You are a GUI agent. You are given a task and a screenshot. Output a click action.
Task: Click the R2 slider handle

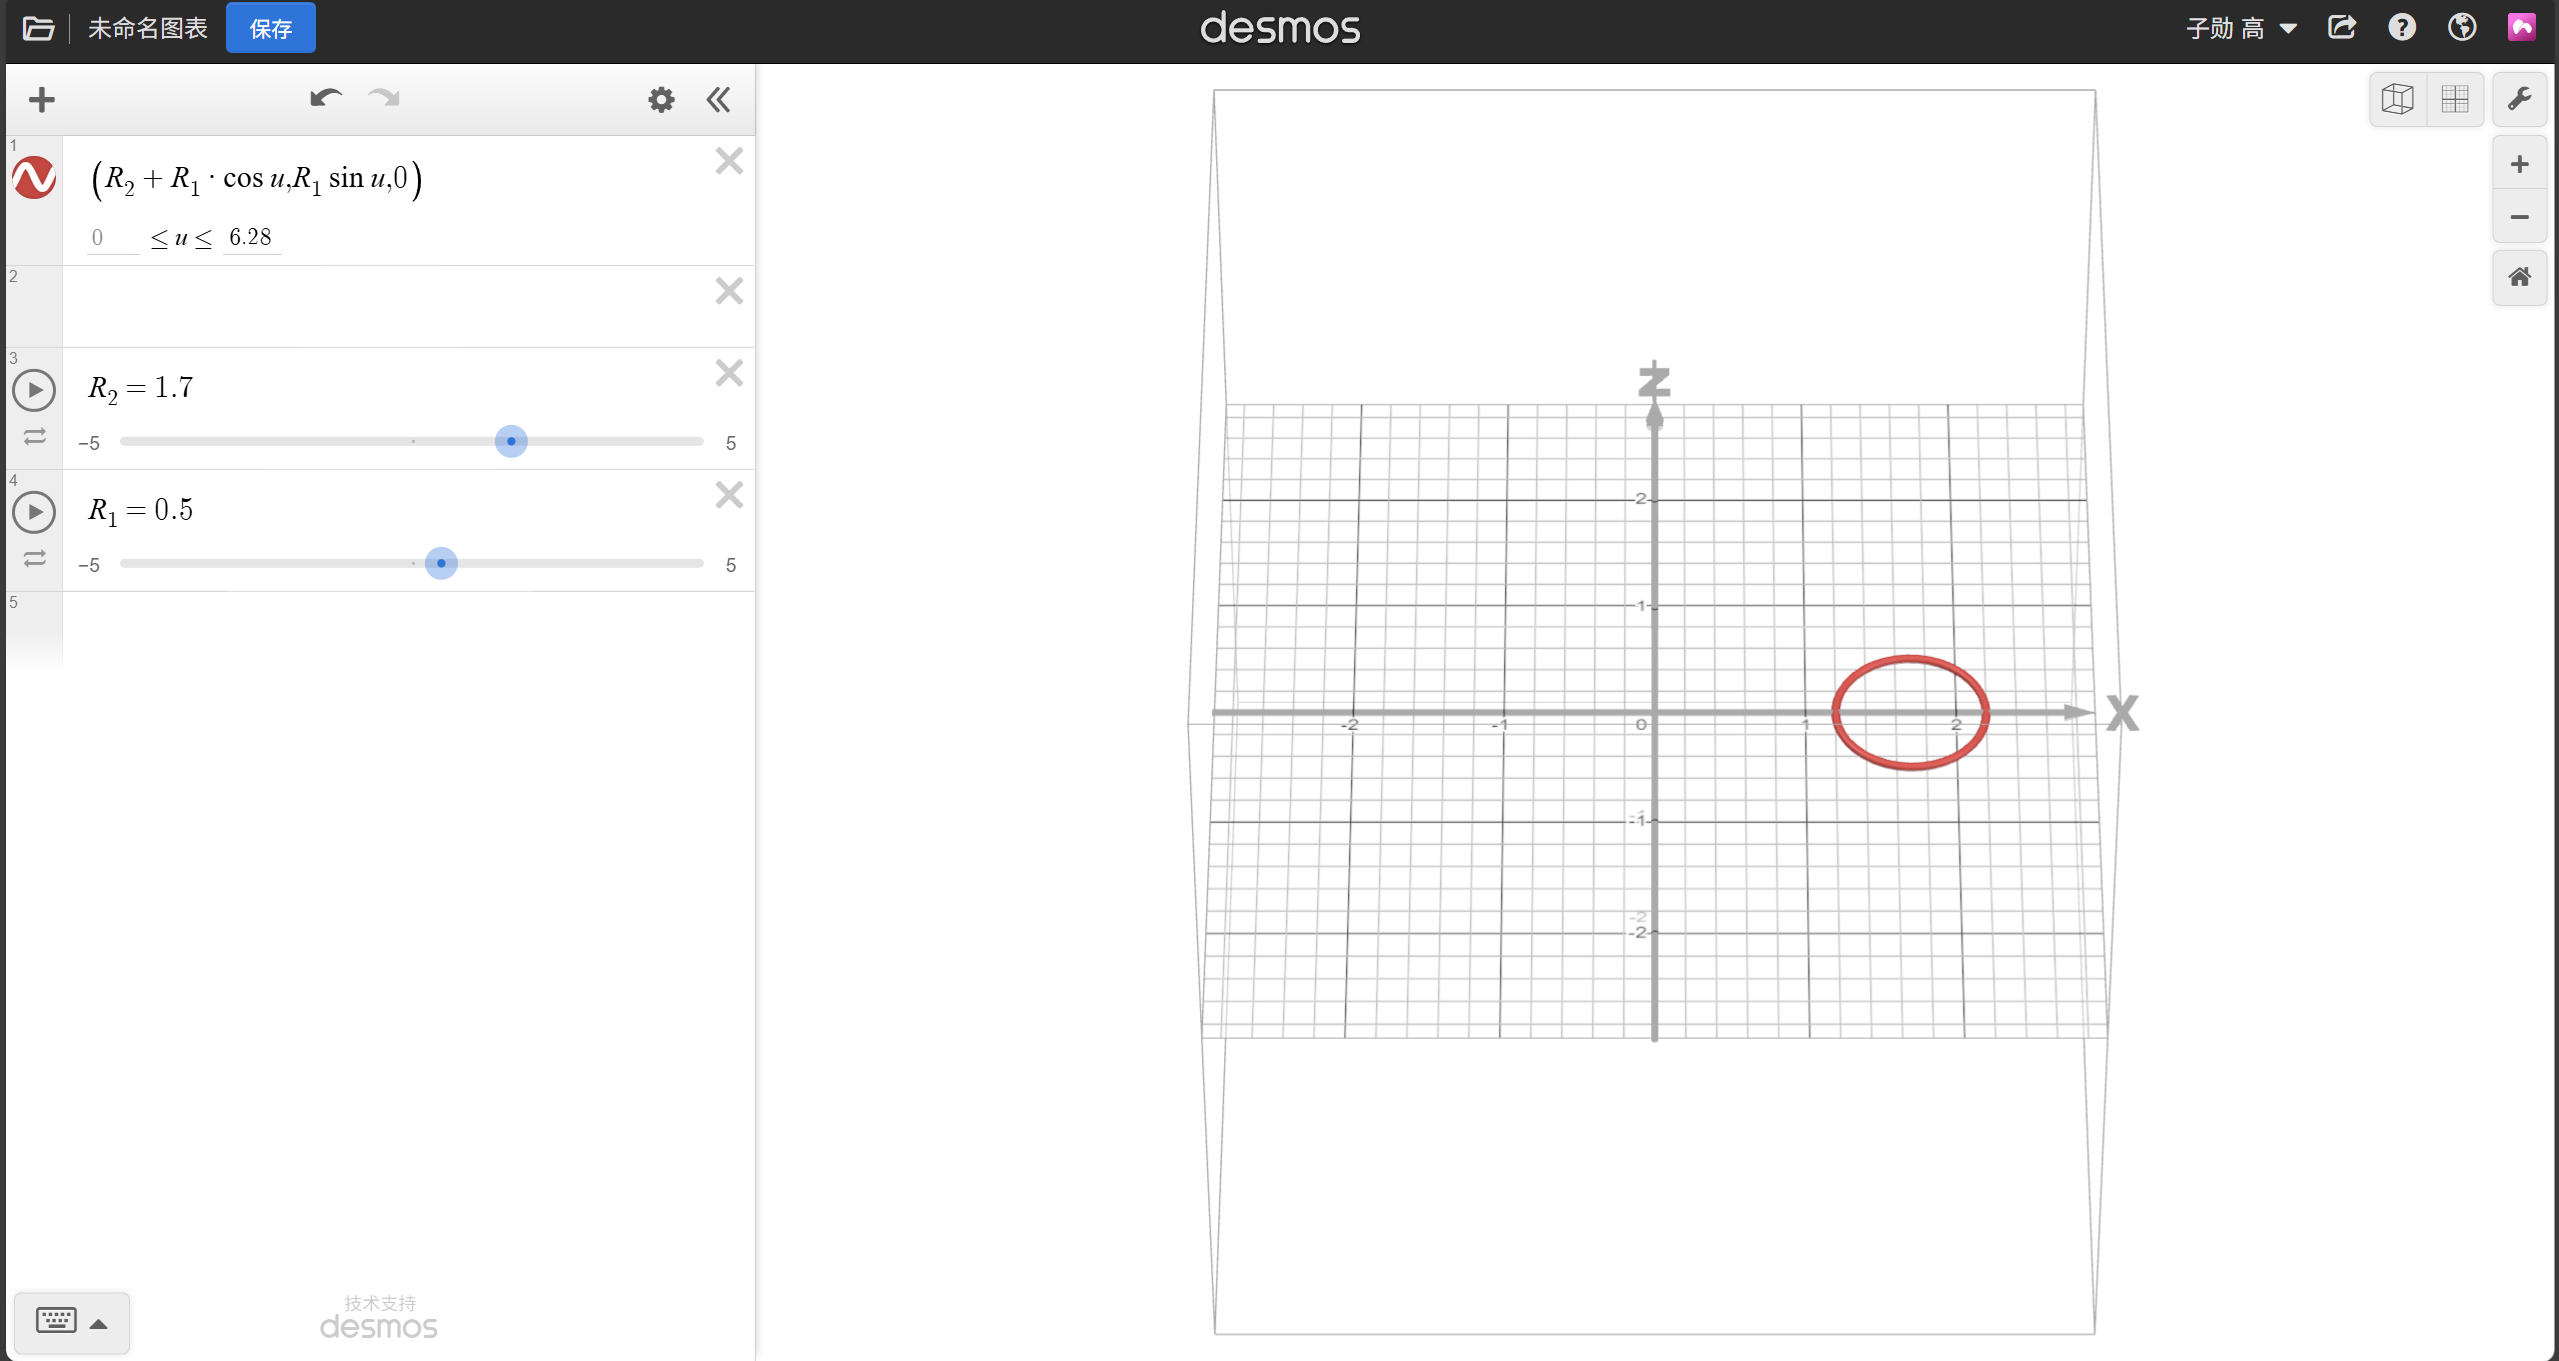[x=511, y=441]
